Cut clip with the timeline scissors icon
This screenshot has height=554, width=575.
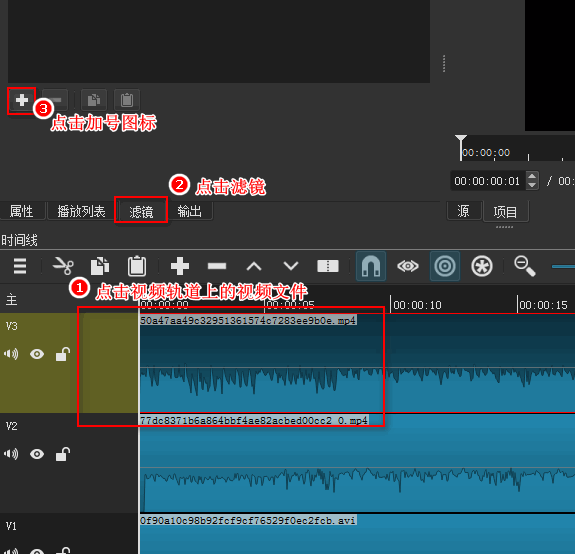(x=63, y=266)
